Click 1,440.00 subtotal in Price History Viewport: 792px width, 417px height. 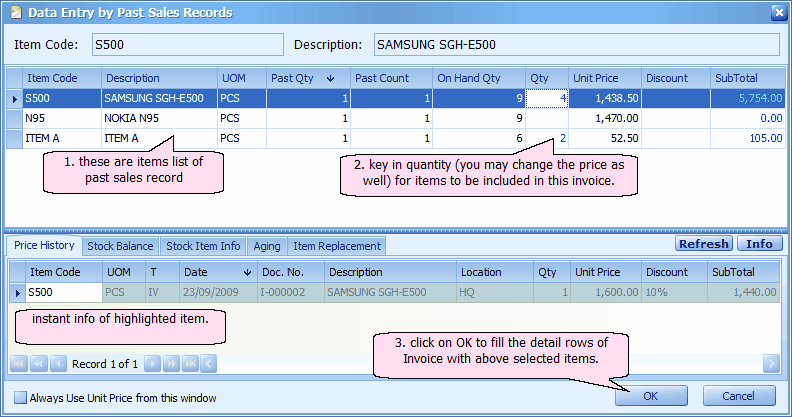(x=743, y=292)
